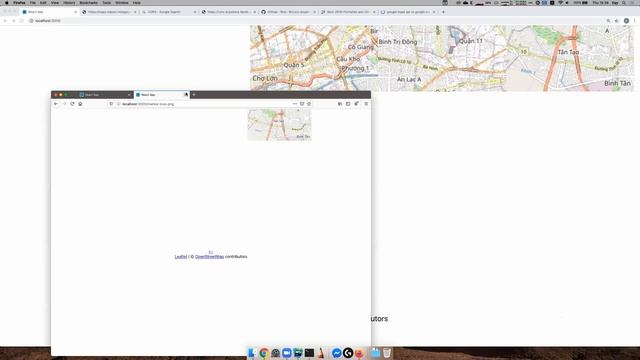The image size is (640, 360).
Task: Open File menu in menu bar
Action: 33,2
